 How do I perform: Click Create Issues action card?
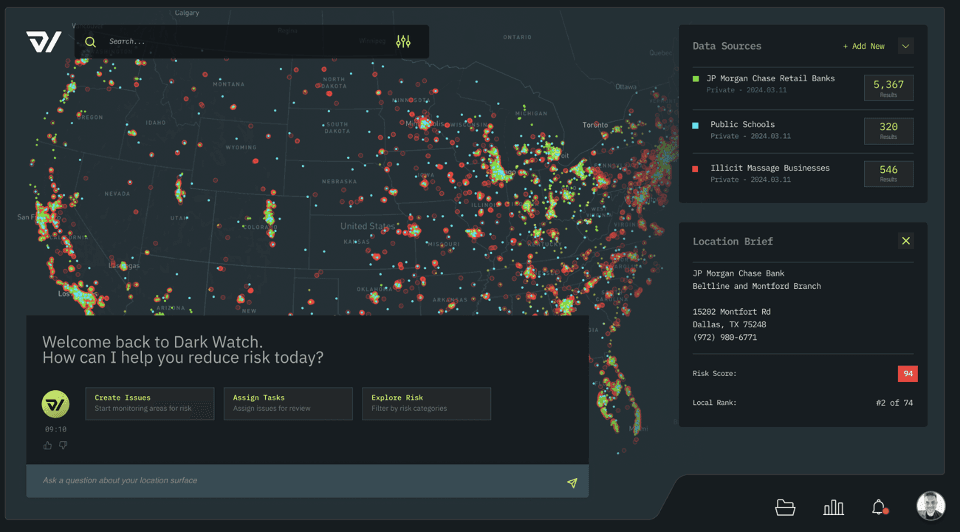tap(150, 403)
